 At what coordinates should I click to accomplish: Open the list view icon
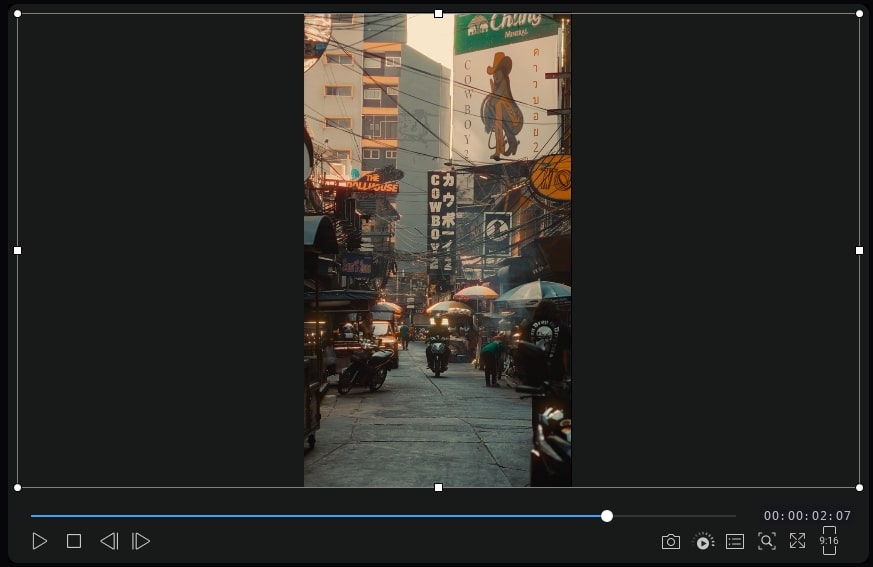pyautogui.click(x=735, y=541)
